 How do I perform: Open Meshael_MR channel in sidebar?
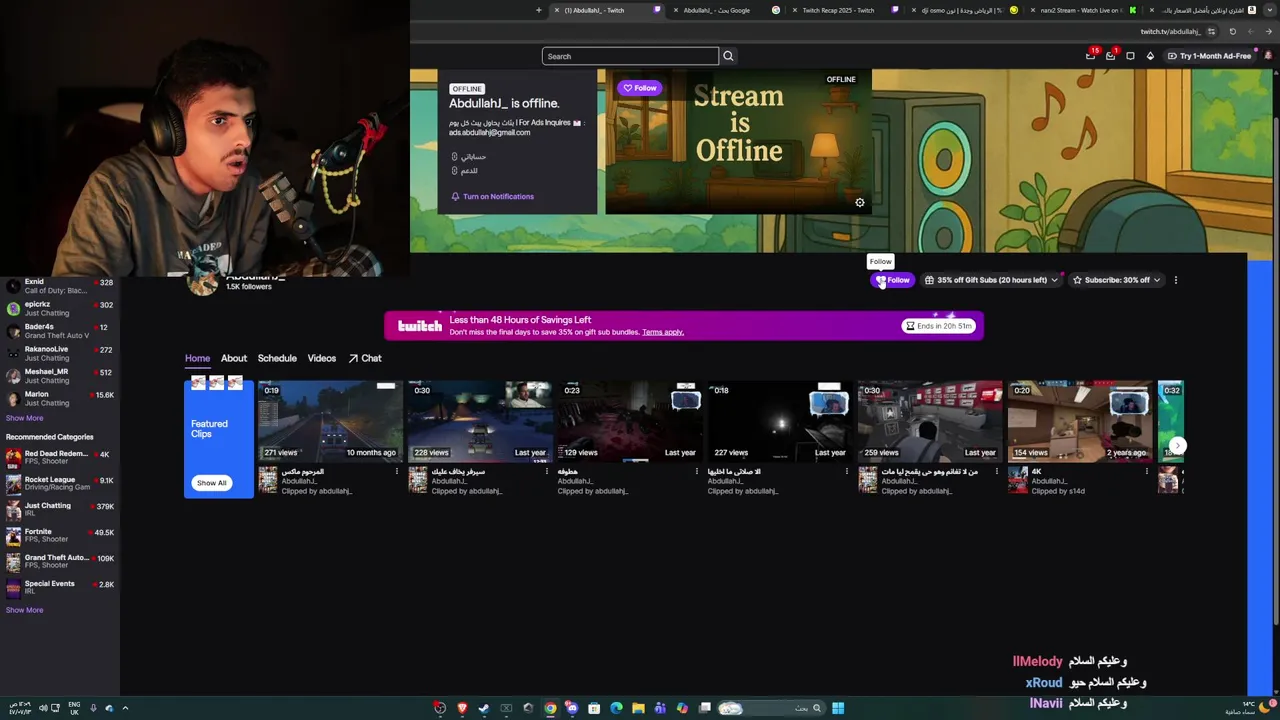(x=60, y=376)
